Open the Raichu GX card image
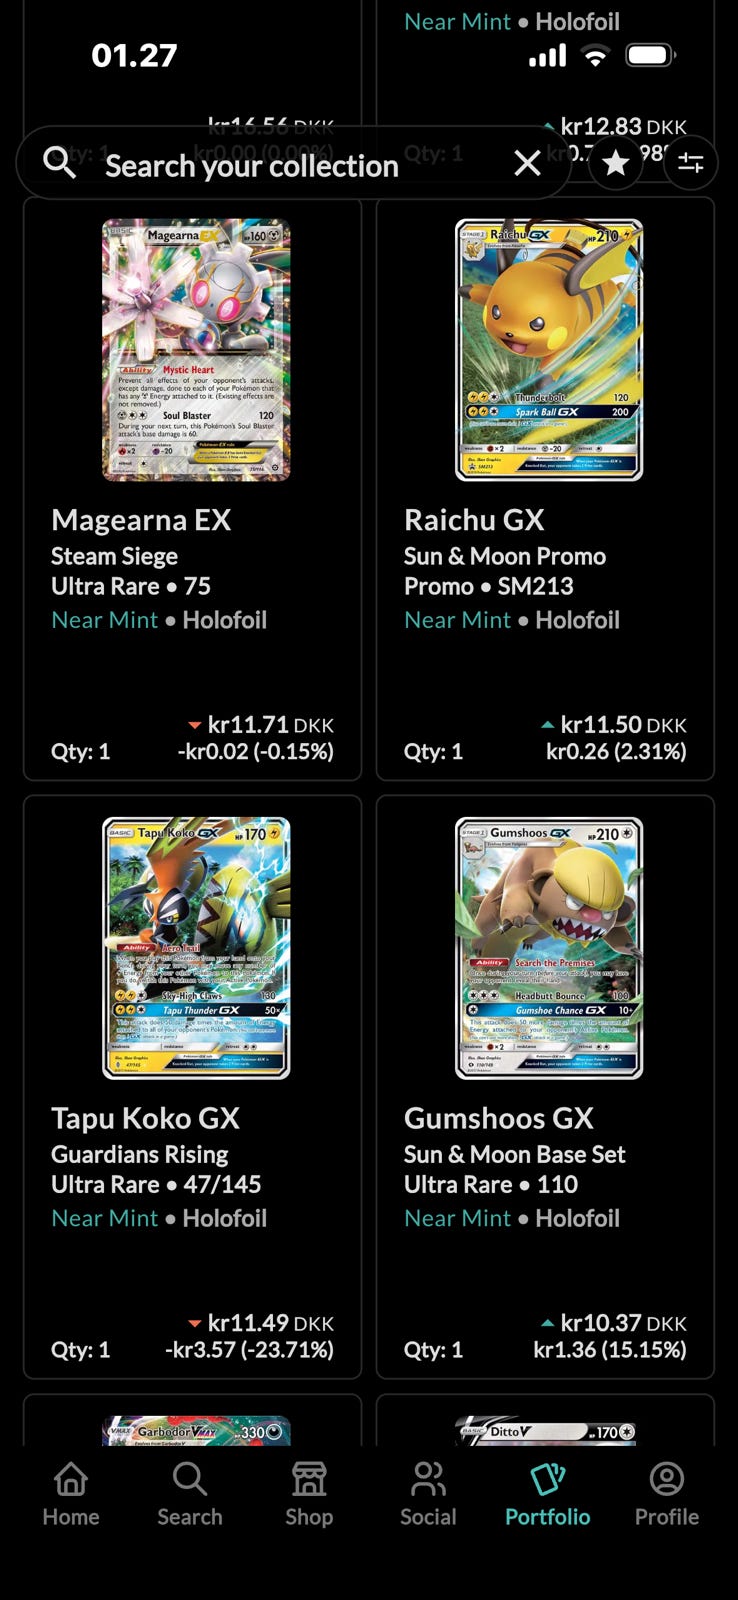The image size is (738, 1600). 549,350
